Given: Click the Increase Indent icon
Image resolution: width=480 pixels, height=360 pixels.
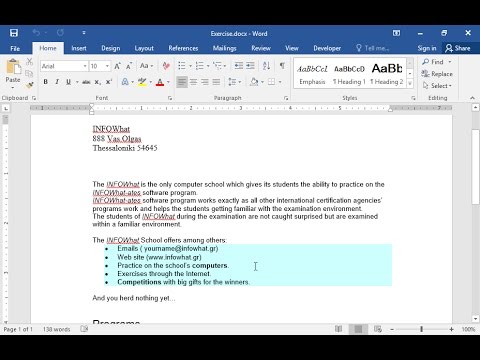Looking at the screenshot, I should [x=250, y=66].
